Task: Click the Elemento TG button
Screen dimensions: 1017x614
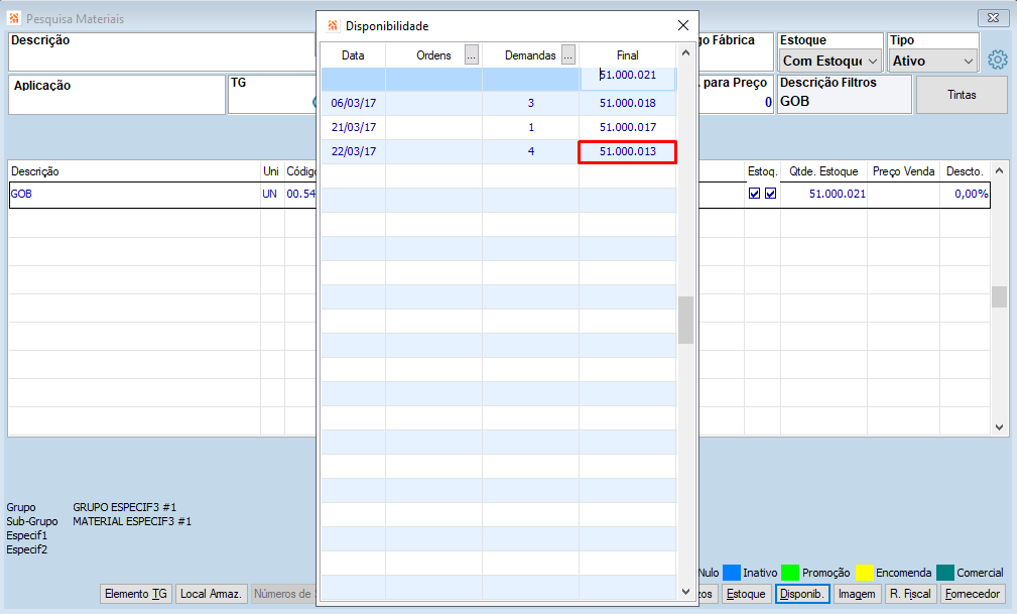Action: tap(136, 594)
